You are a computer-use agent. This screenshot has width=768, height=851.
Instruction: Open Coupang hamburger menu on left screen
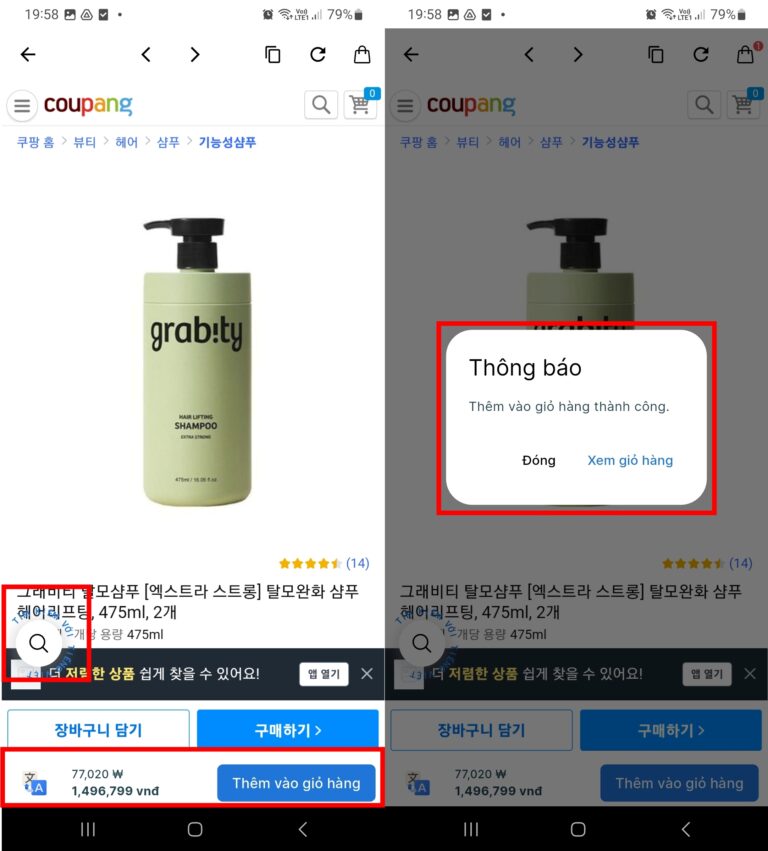point(22,105)
